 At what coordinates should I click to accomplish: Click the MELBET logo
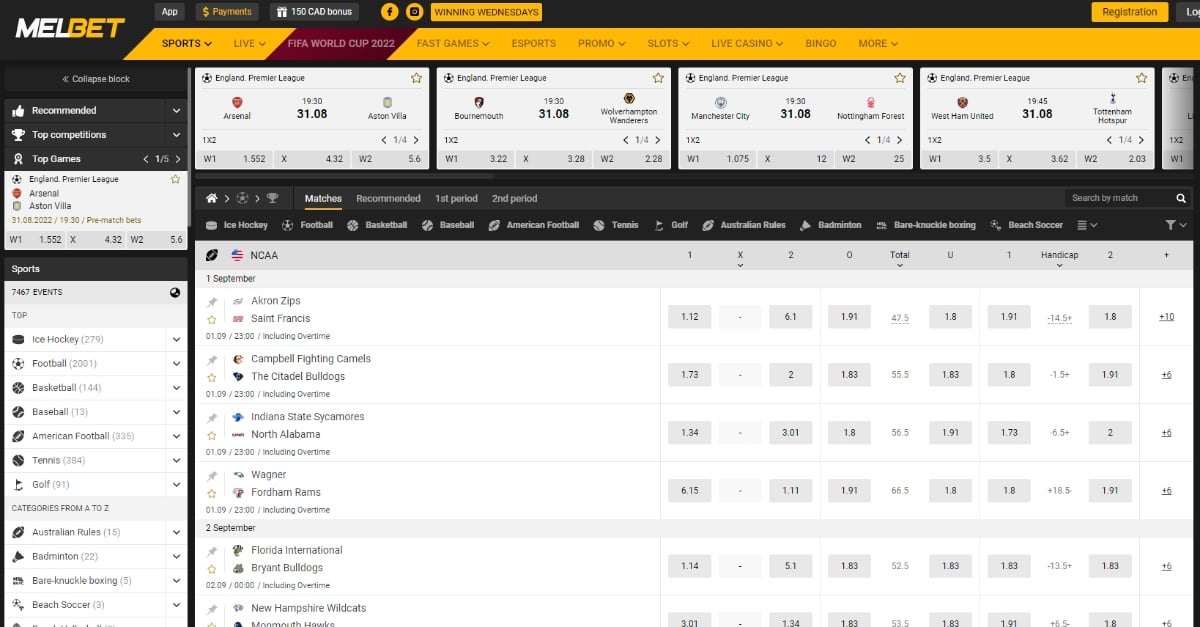click(70, 27)
